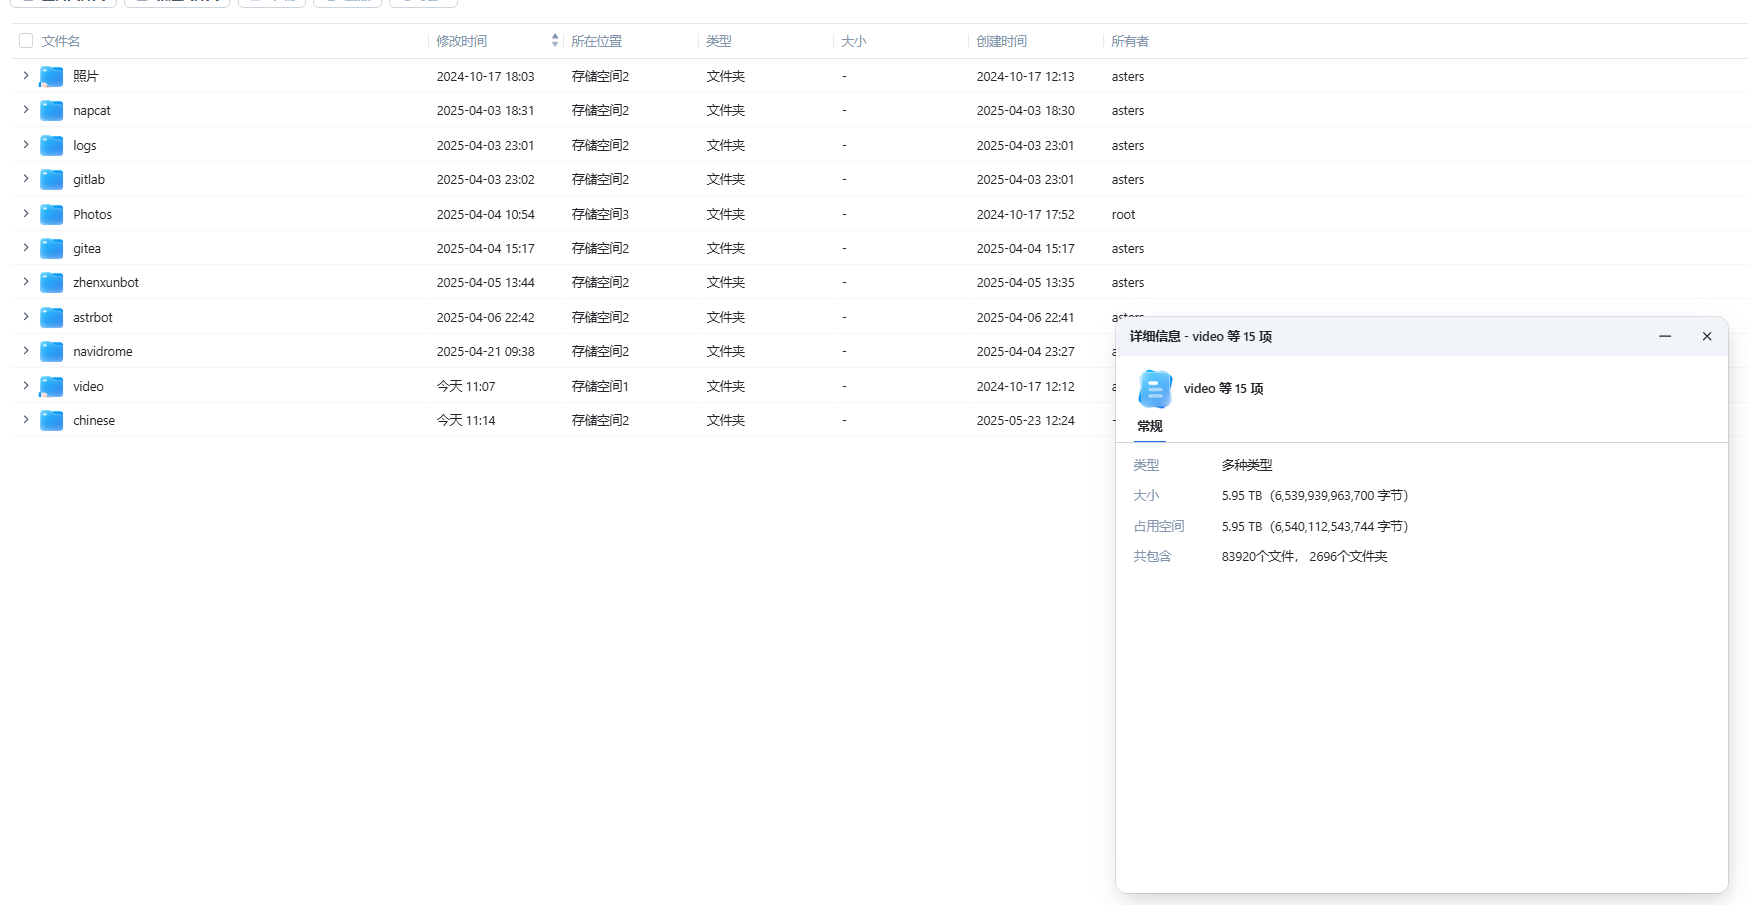1749x905 pixels.
Task: Click the folder icon next to "chinese"
Action: point(51,420)
